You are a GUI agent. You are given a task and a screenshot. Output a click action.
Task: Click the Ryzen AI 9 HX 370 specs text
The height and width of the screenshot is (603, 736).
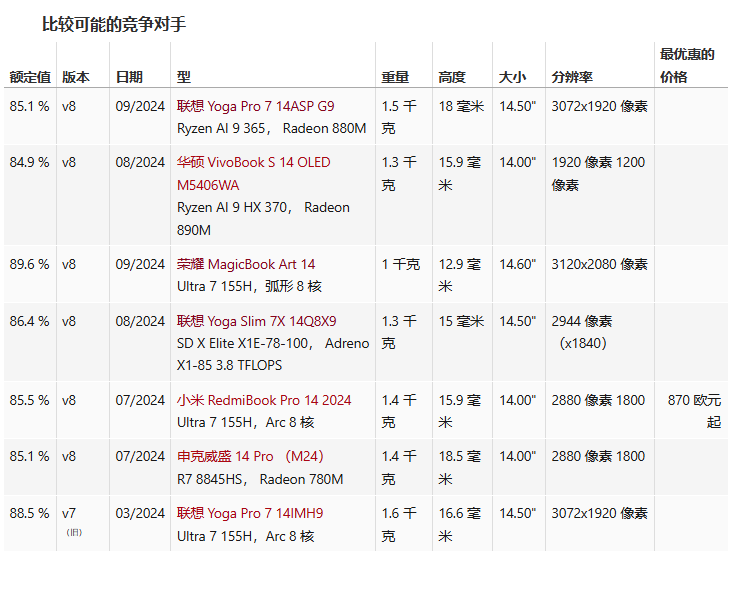click(x=263, y=219)
